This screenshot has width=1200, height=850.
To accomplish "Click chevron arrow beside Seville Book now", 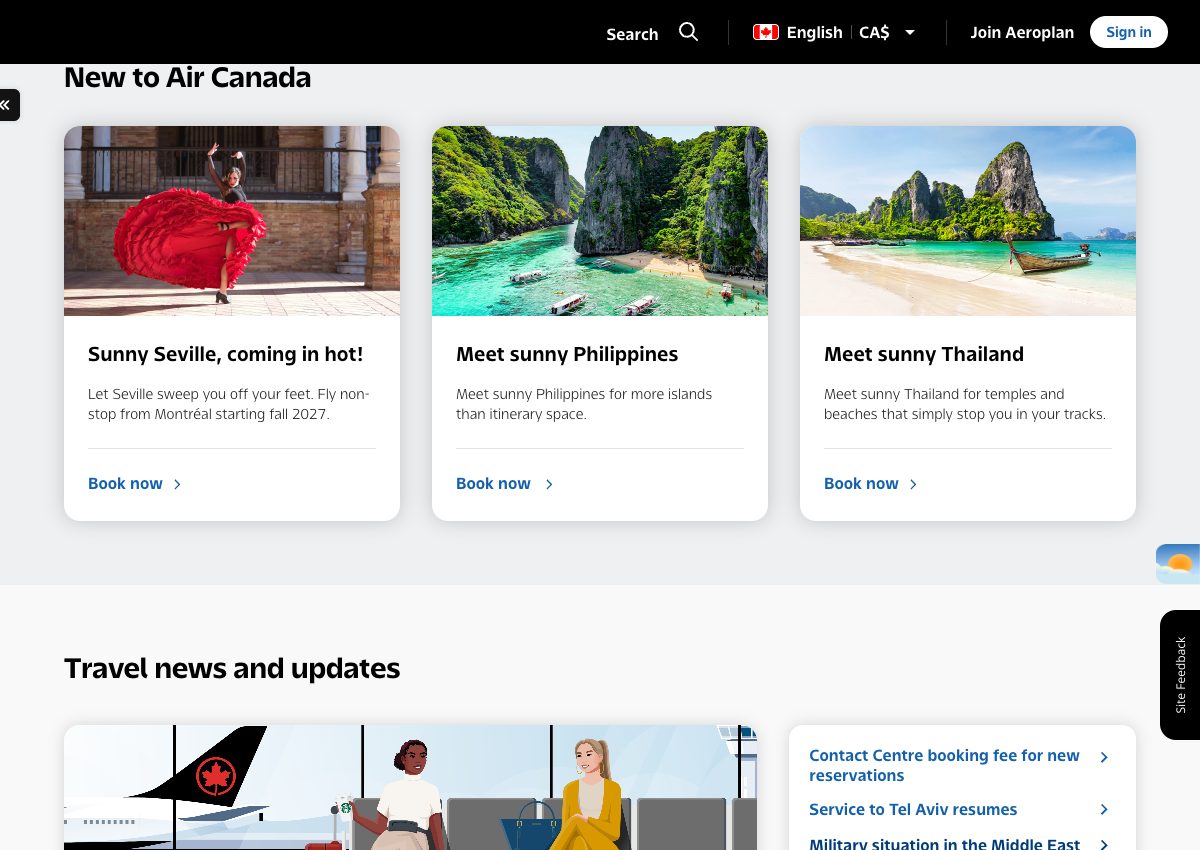I will (x=177, y=484).
